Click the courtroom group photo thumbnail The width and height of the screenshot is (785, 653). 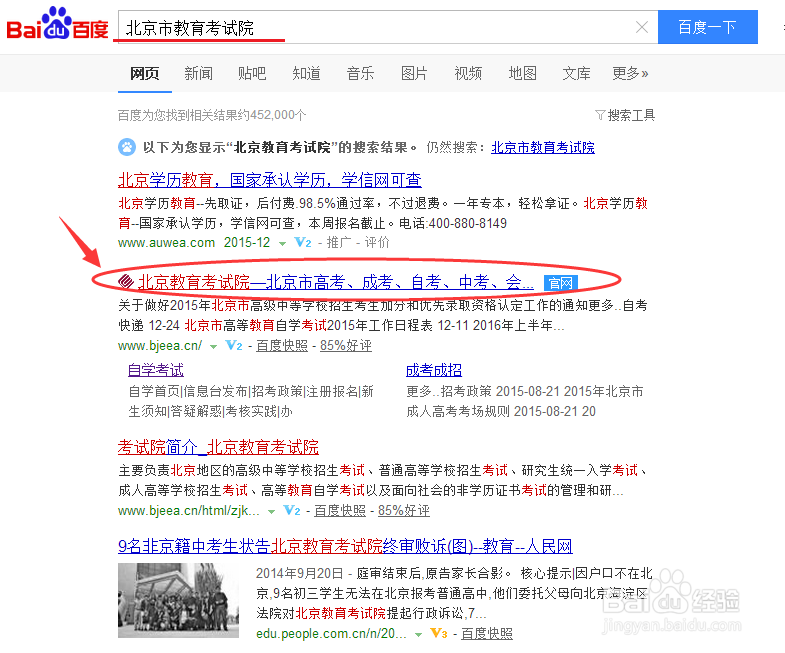[179, 600]
